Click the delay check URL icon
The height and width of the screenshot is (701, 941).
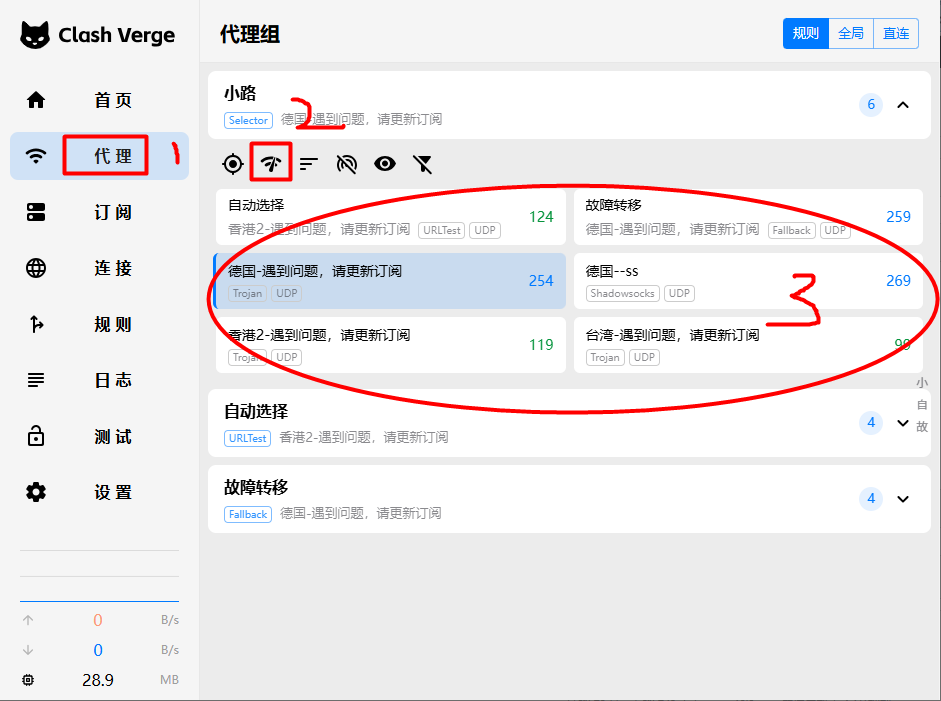(x=347, y=164)
